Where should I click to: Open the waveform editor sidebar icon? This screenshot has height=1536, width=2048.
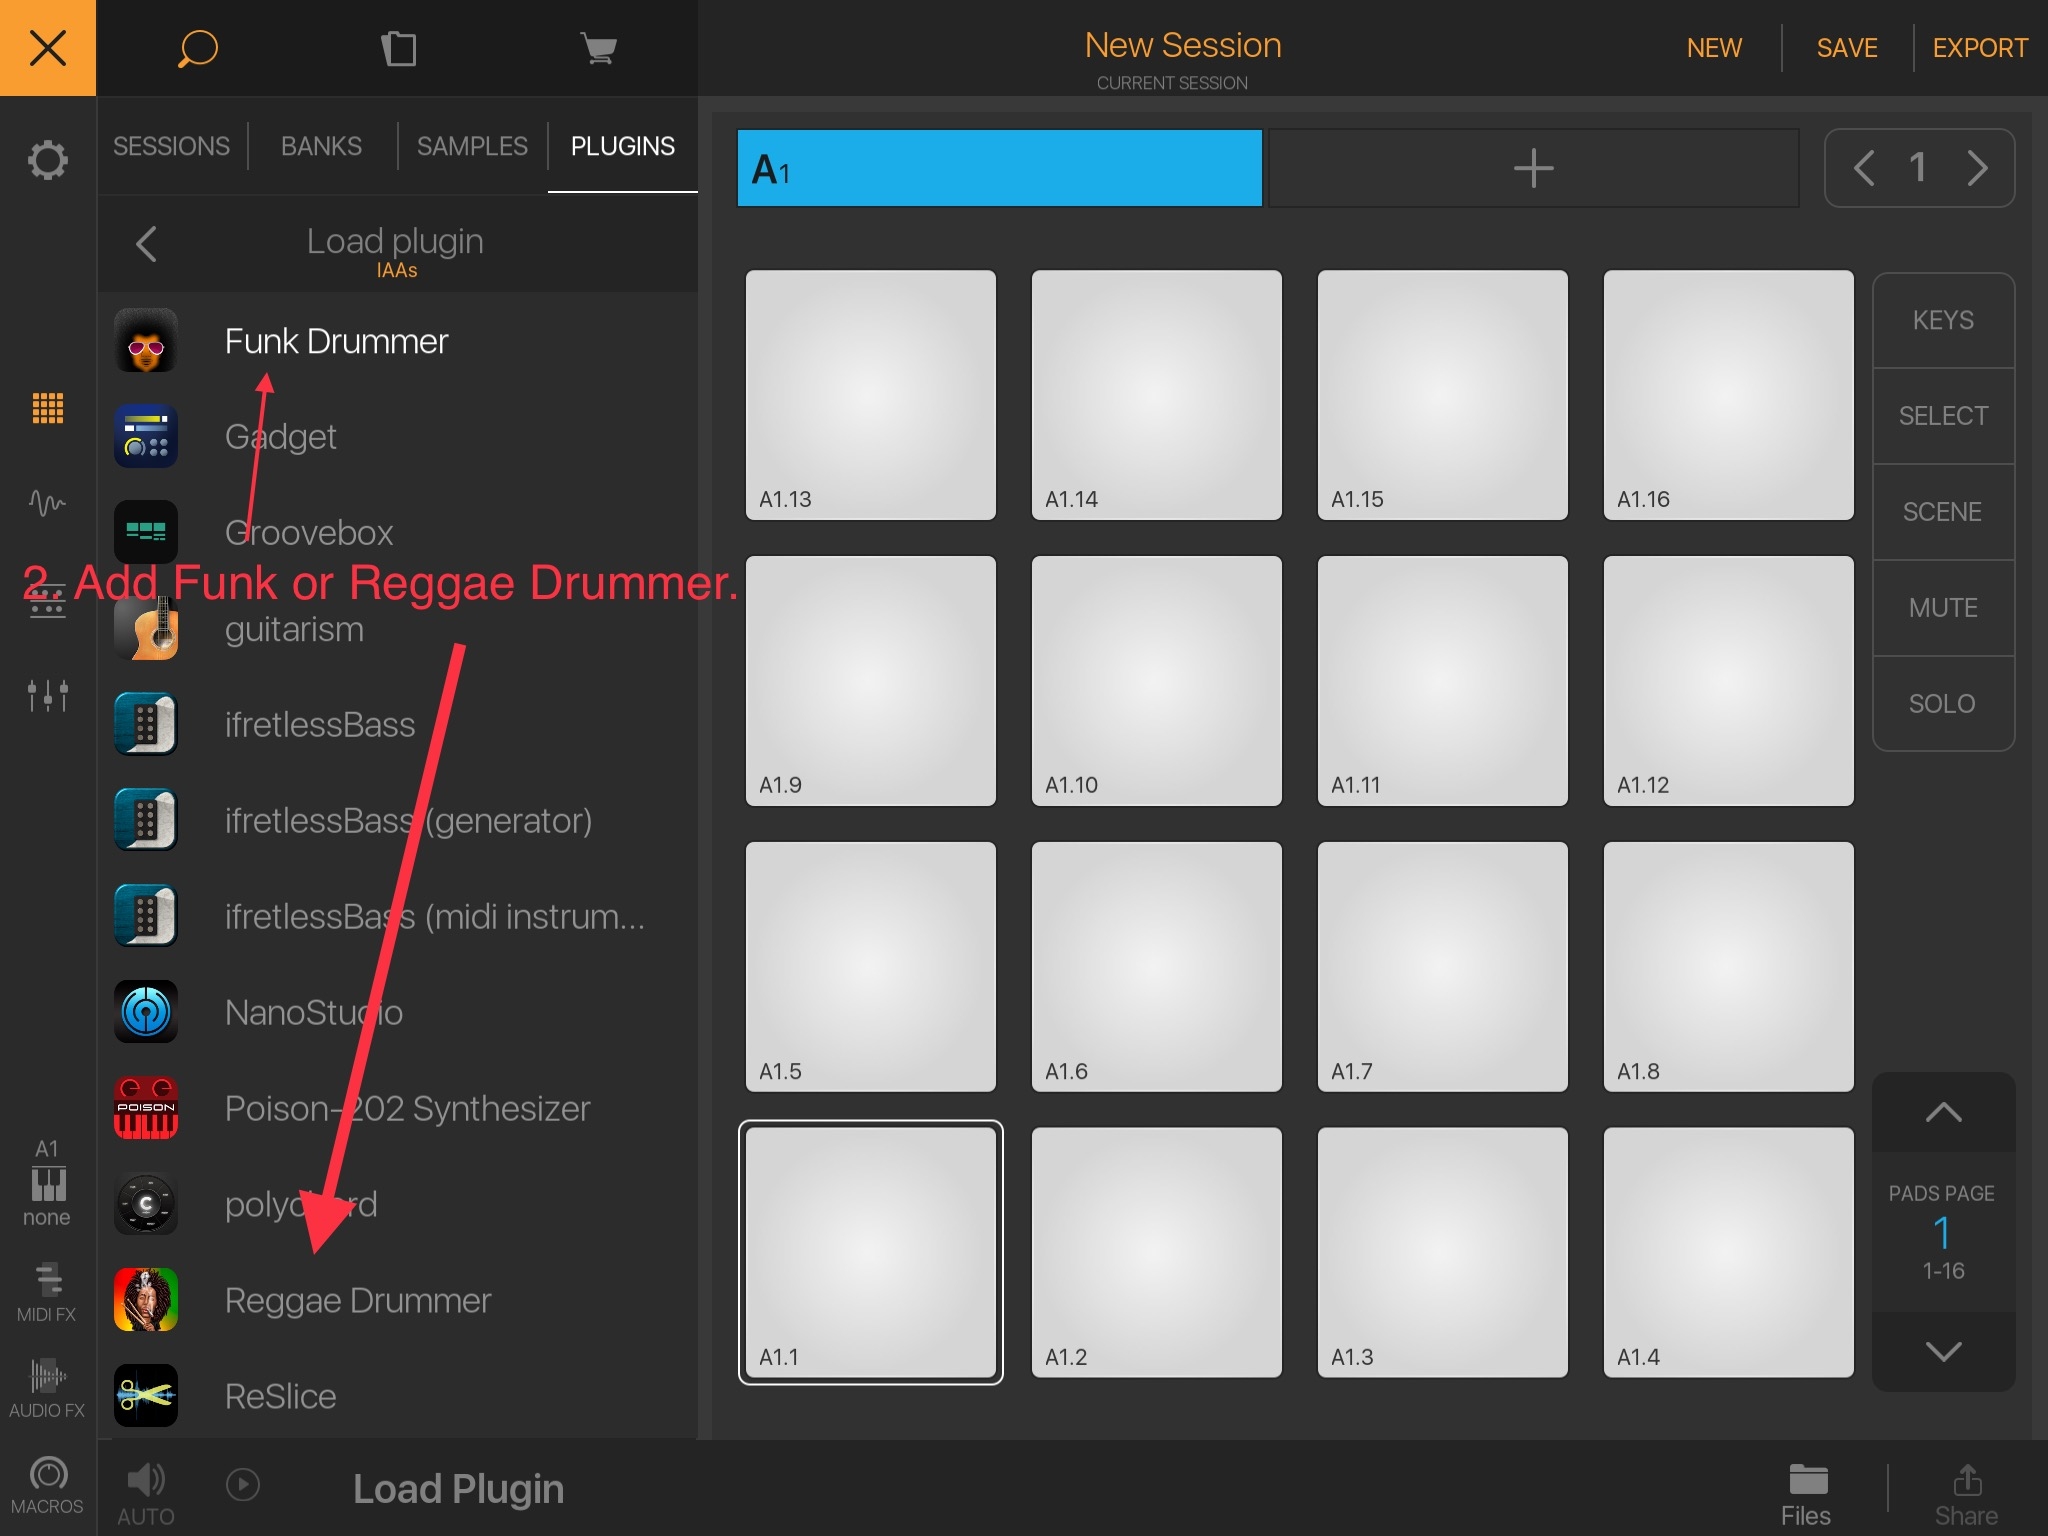tap(48, 502)
